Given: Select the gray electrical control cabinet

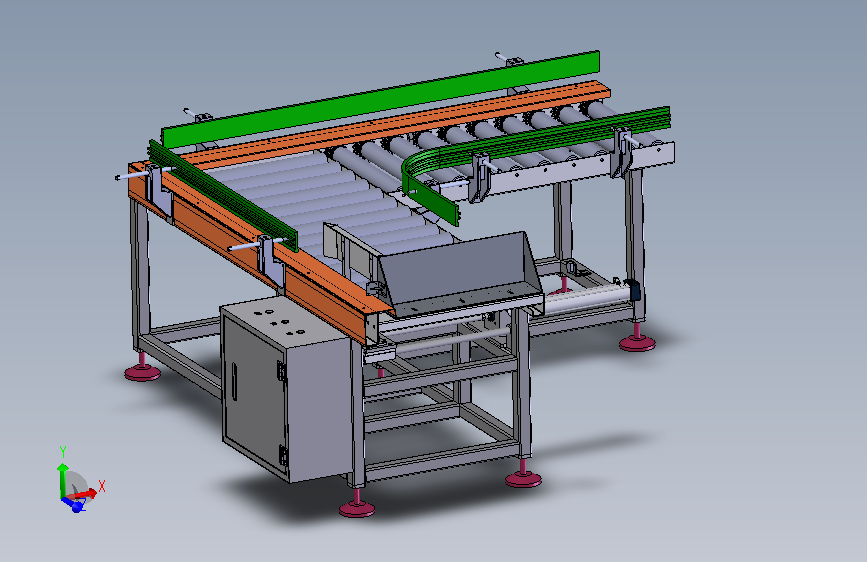Looking at the screenshot, I should (x=285, y=387).
